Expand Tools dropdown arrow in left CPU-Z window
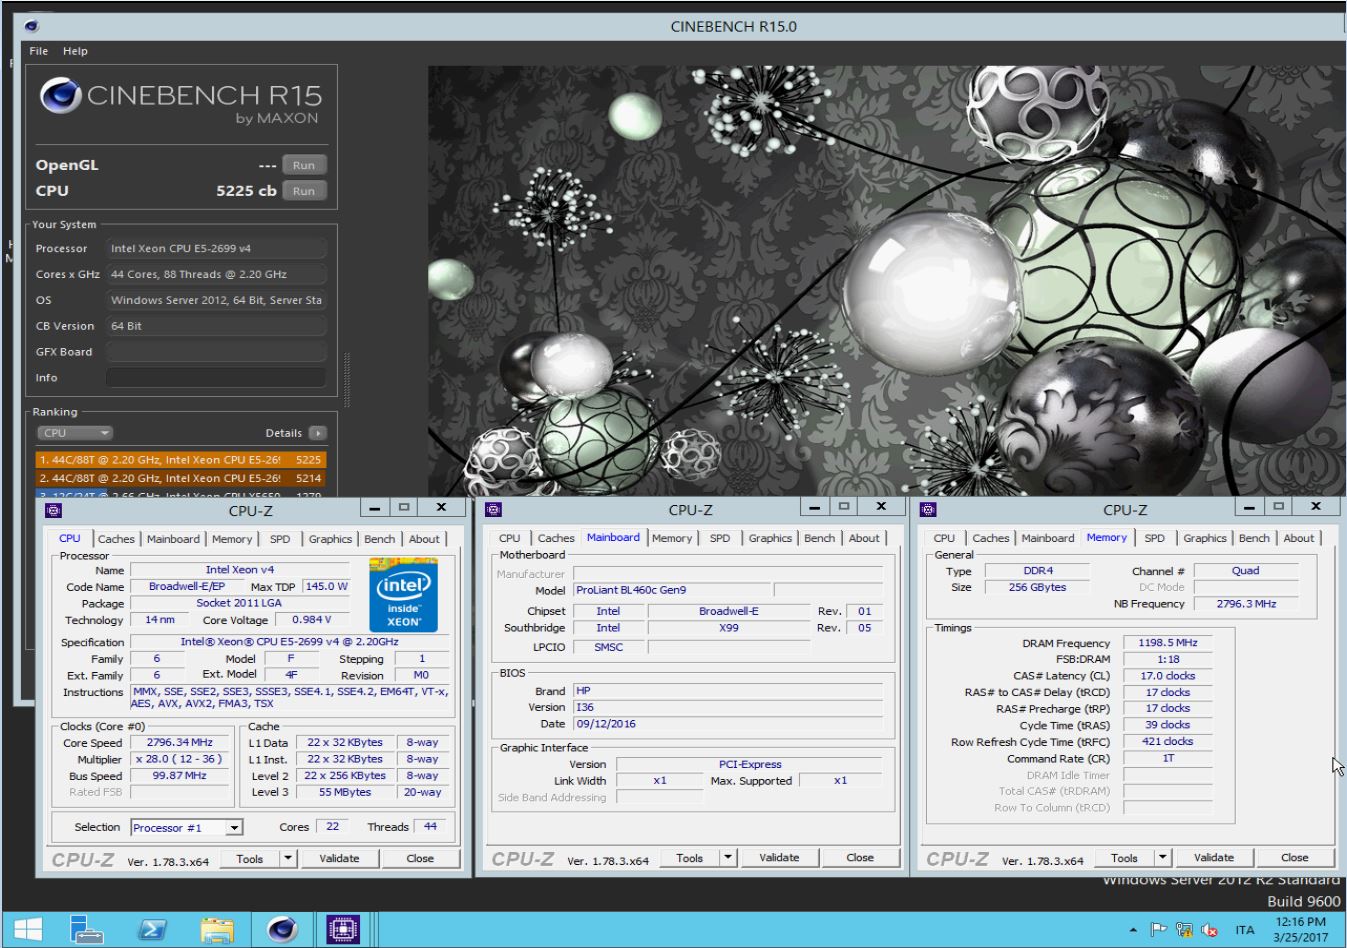 (288, 859)
